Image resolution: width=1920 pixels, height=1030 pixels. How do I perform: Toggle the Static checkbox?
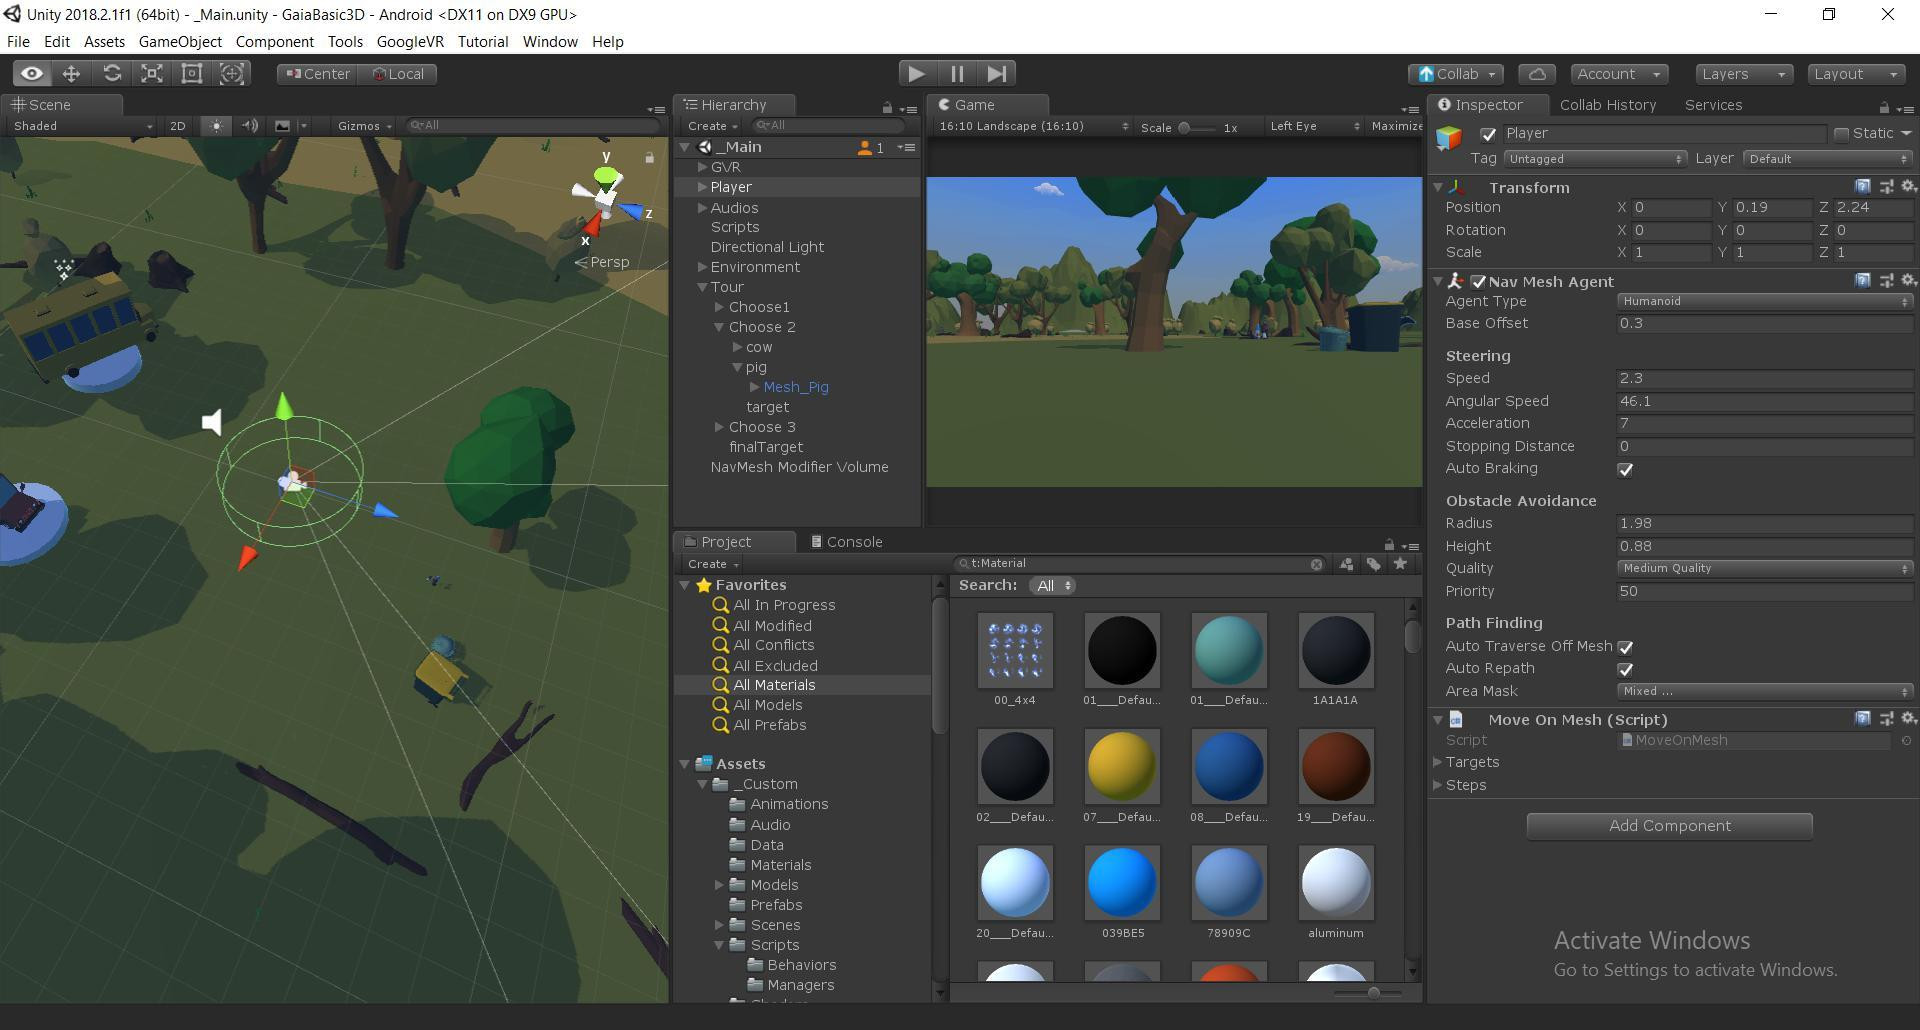click(x=1841, y=134)
